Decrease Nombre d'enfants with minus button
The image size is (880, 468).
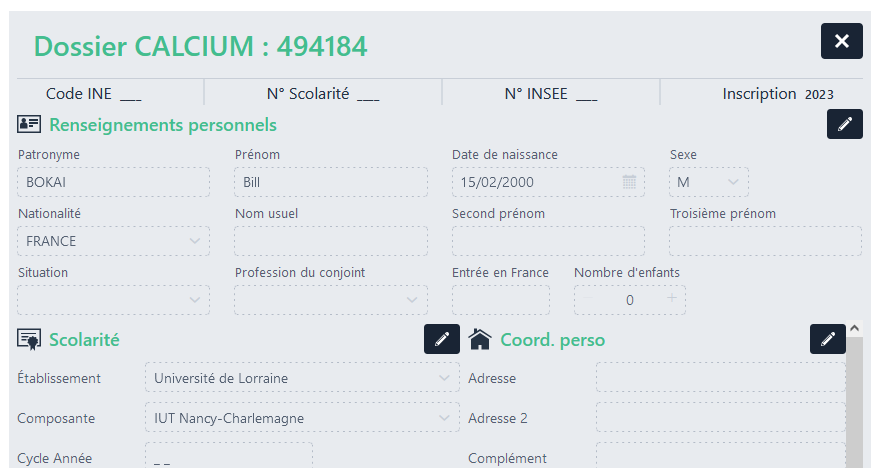point(589,299)
